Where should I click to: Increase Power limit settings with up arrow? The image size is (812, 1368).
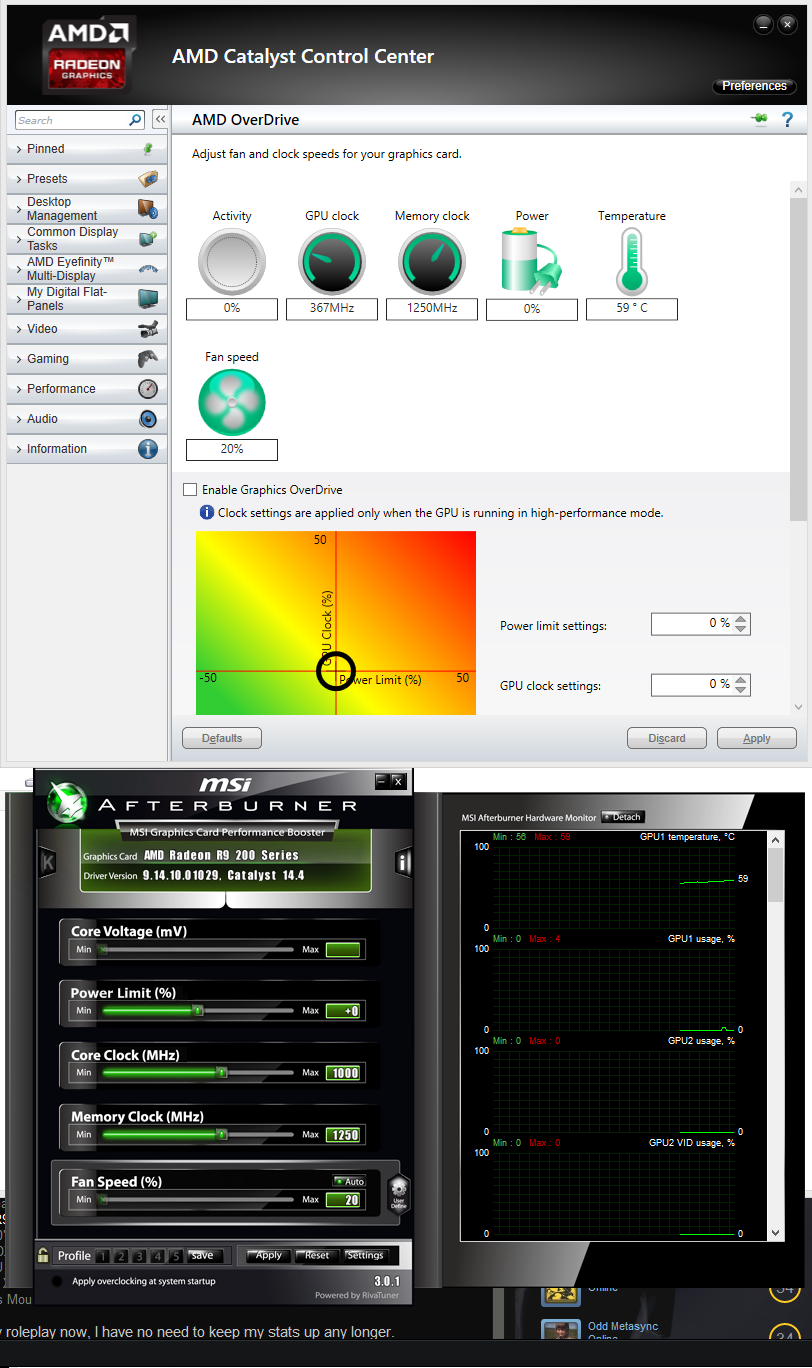click(x=740, y=619)
